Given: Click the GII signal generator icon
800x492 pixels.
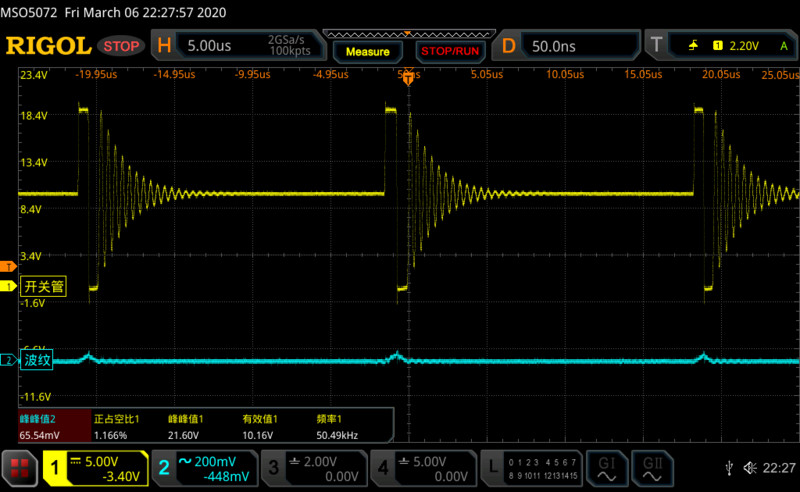Looking at the screenshot, I should (x=653, y=467).
